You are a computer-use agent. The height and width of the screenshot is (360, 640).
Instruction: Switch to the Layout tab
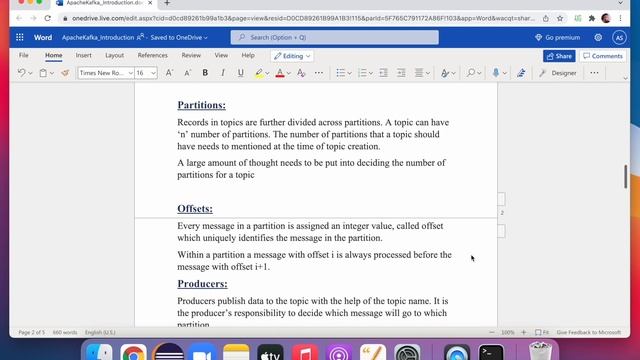114,55
